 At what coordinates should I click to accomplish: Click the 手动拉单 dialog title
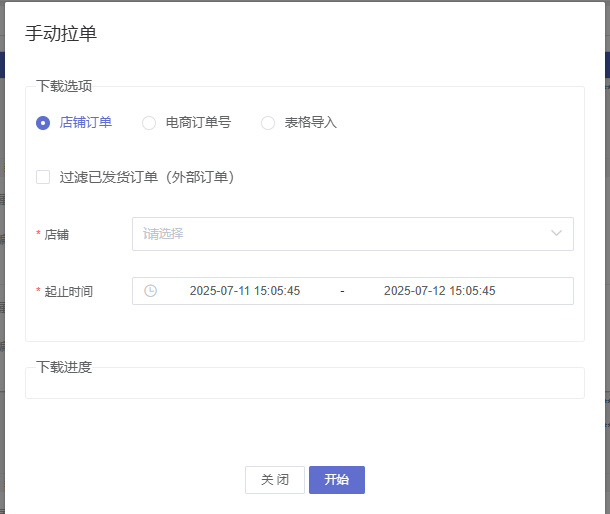coord(61,33)
